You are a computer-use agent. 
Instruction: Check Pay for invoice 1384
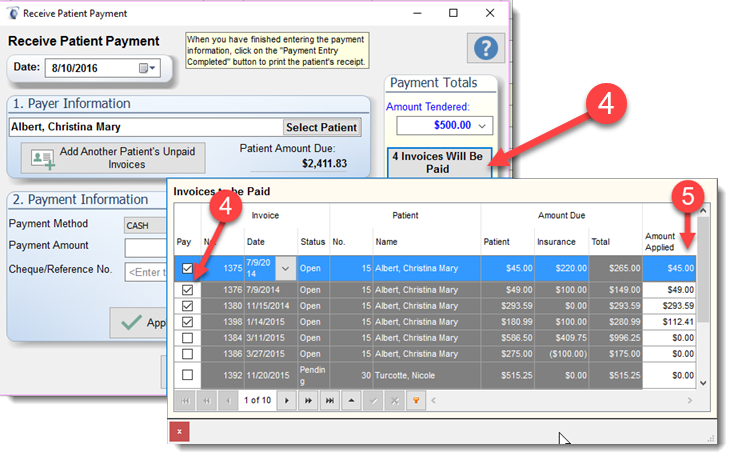pyautogui.click(x=187, y=337)
